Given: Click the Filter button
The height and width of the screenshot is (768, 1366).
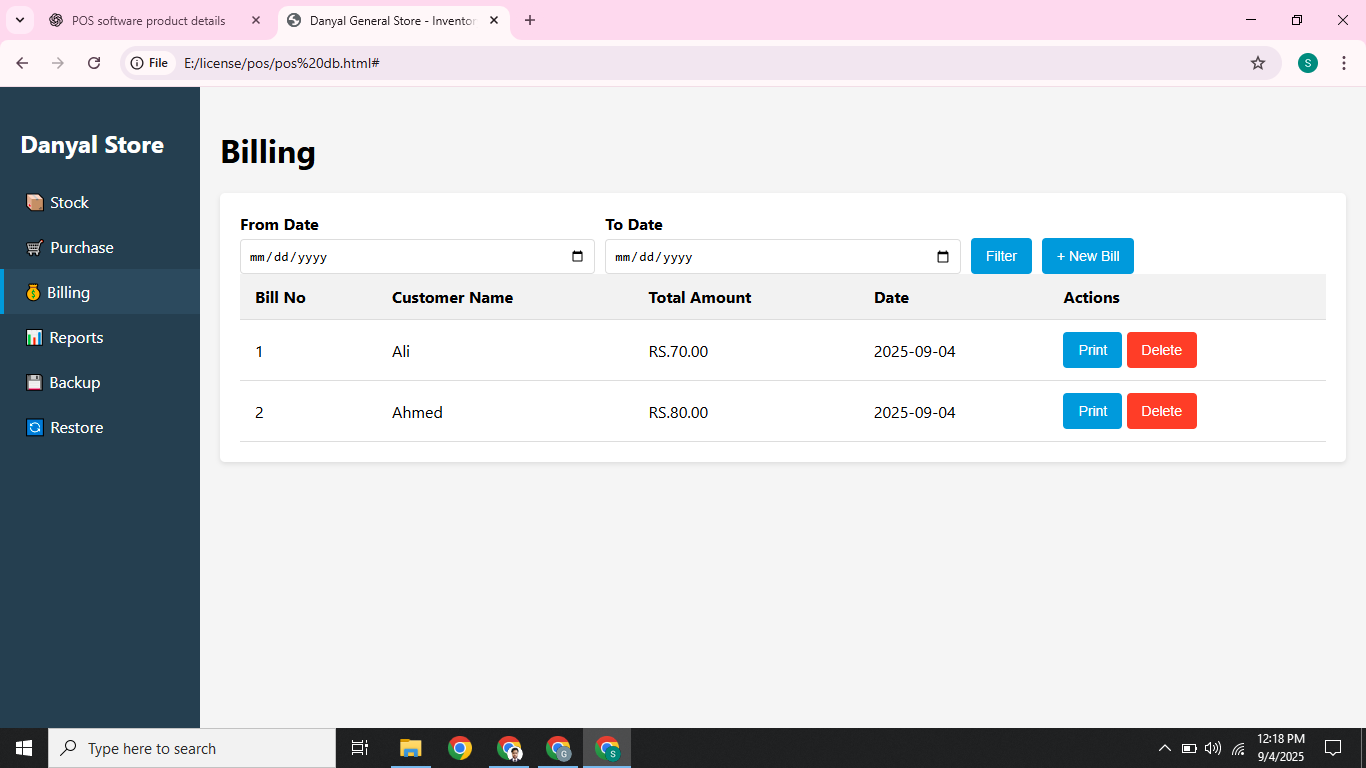Looking at the screenshot, I should coord(1001,256).
